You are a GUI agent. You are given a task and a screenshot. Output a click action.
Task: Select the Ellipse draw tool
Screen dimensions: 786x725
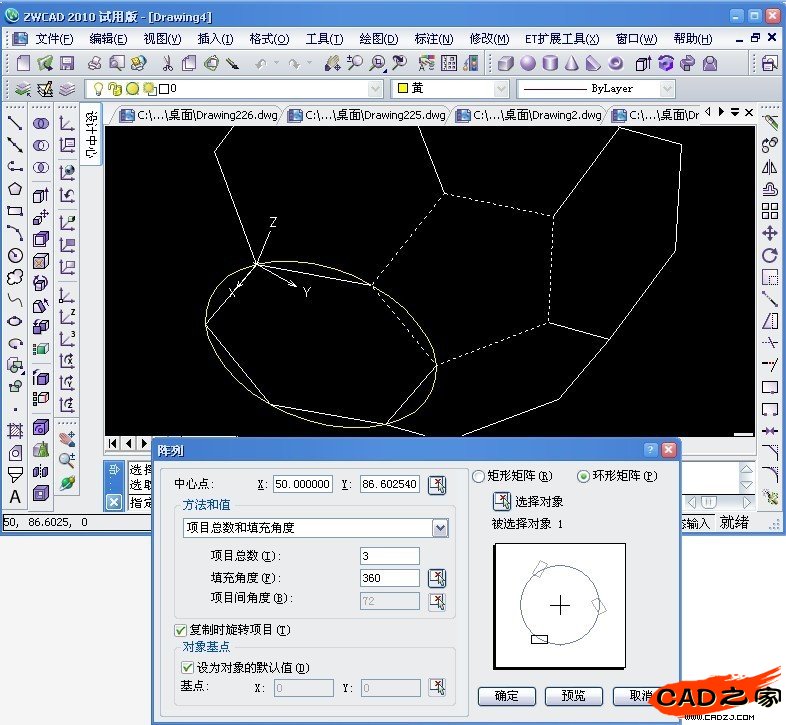point(15,321)
